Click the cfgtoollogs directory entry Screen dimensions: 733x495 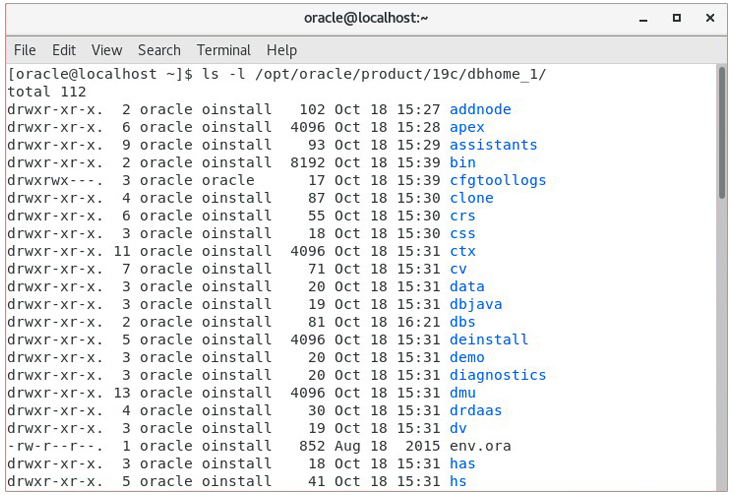point(497,180)
